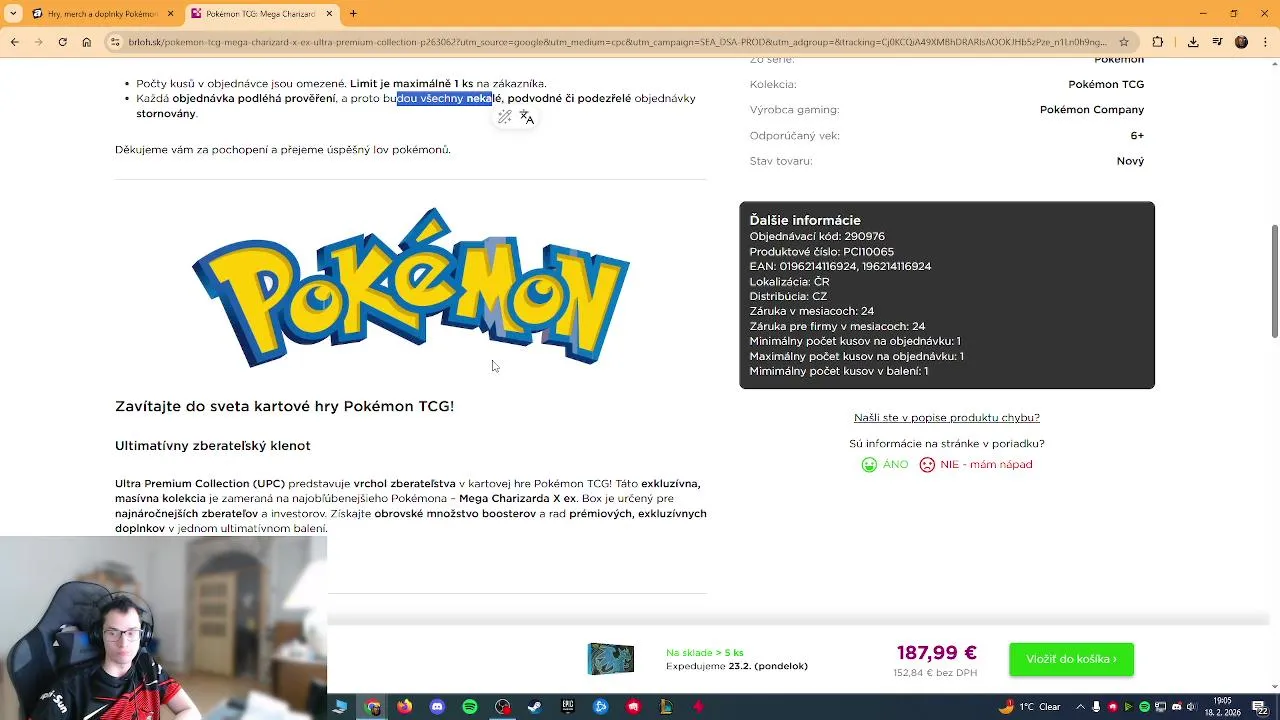Open Chrome from the taskbar
Viewport: 1280px width, 720px height.
372,707
